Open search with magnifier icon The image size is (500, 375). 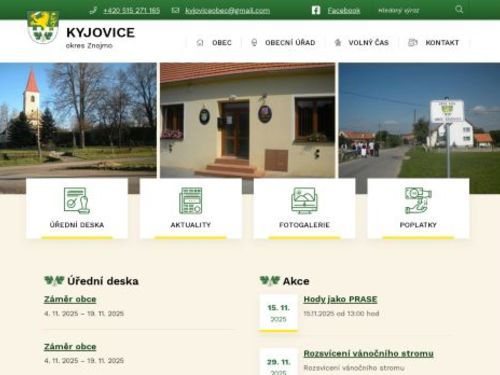pyautogui.click(x=459, y=9)
